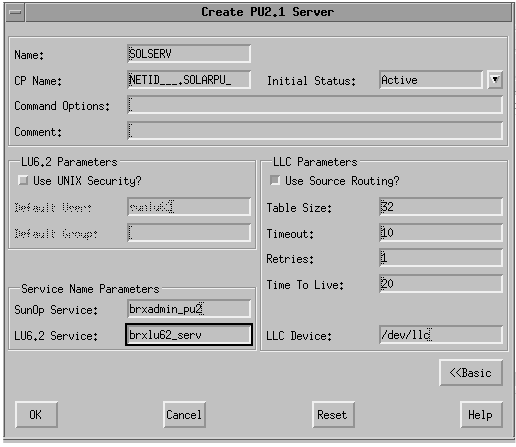Click the LLC Device field /dev/llc
Screen dimensions: 516x447
441,335
